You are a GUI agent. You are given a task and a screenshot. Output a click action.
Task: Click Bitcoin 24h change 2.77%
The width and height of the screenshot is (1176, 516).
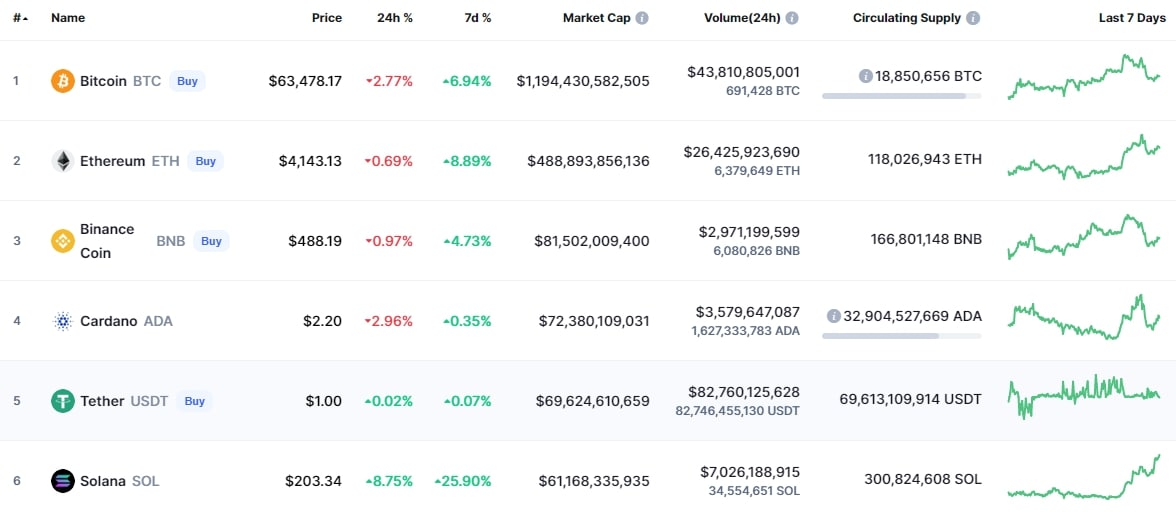coord(389,81)
